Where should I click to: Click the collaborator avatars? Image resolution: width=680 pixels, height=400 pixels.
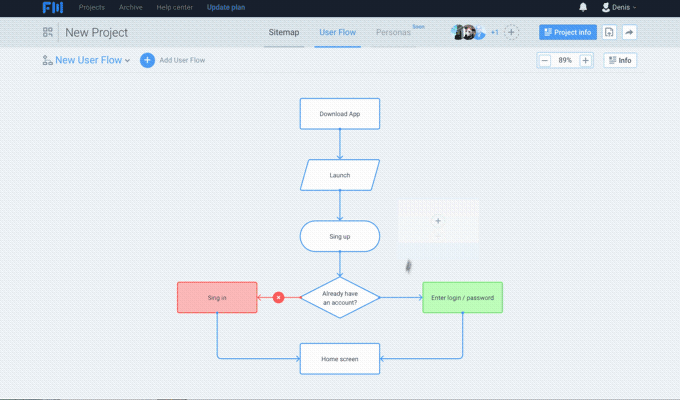tap(468, 32)
